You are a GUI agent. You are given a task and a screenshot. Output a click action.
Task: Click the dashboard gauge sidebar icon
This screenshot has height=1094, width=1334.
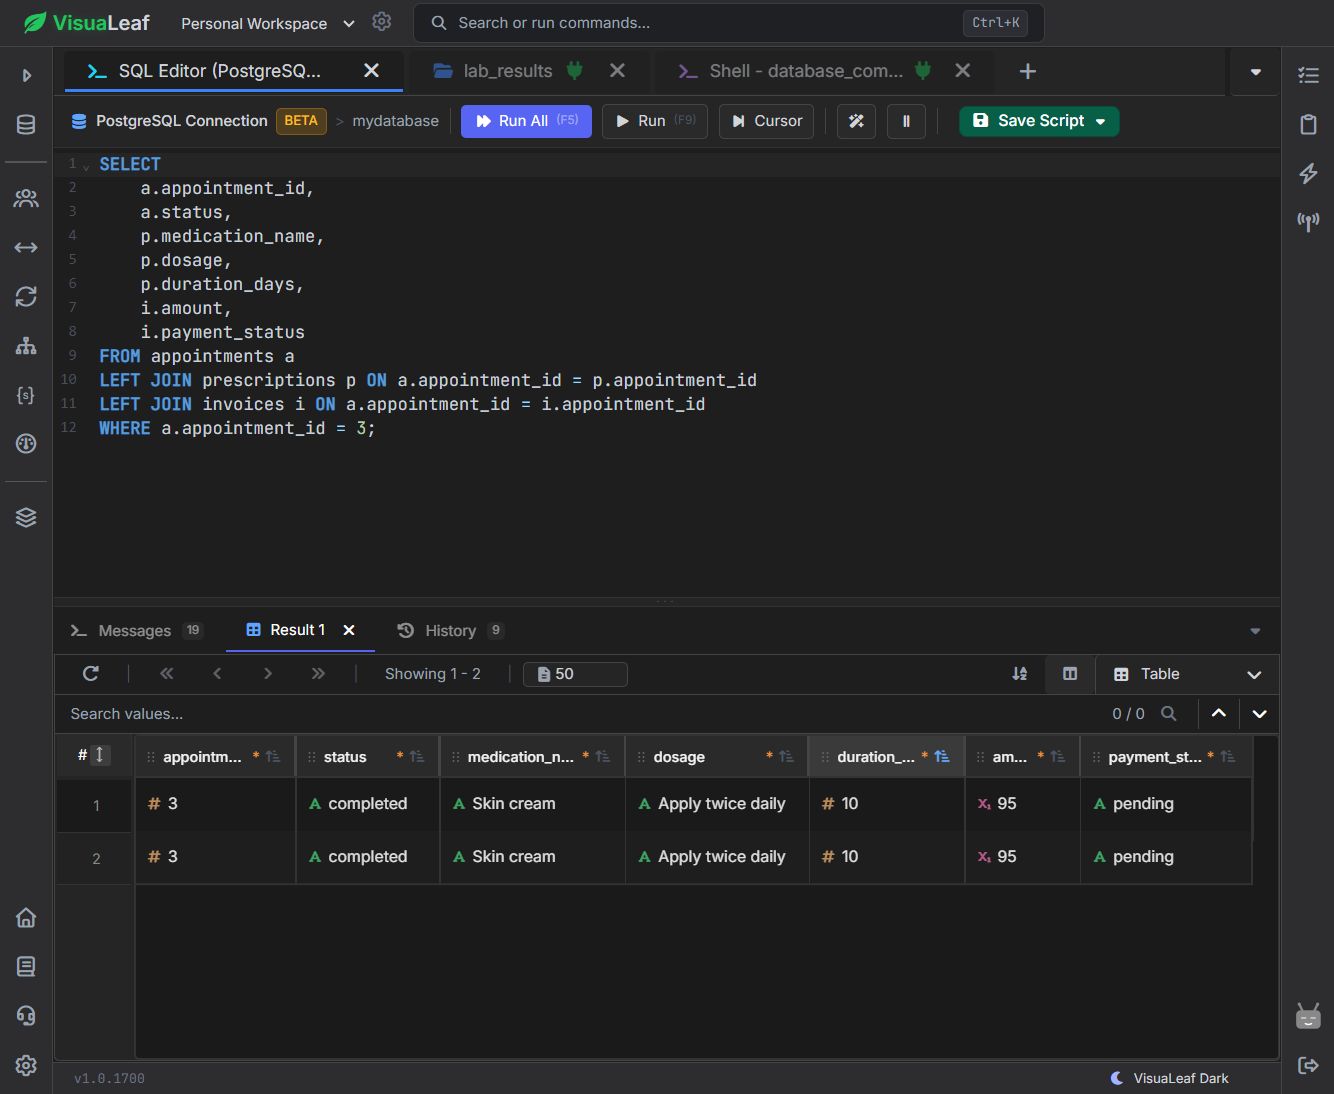pos(26,443)
